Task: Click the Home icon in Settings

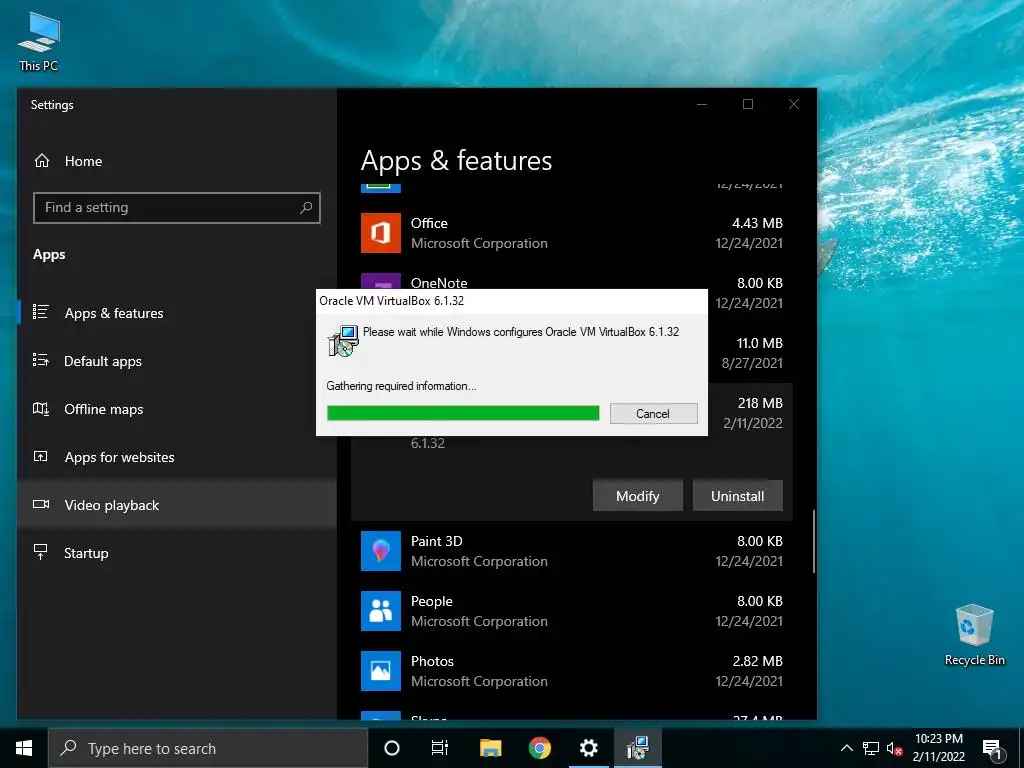Action: tap(42, 161)
